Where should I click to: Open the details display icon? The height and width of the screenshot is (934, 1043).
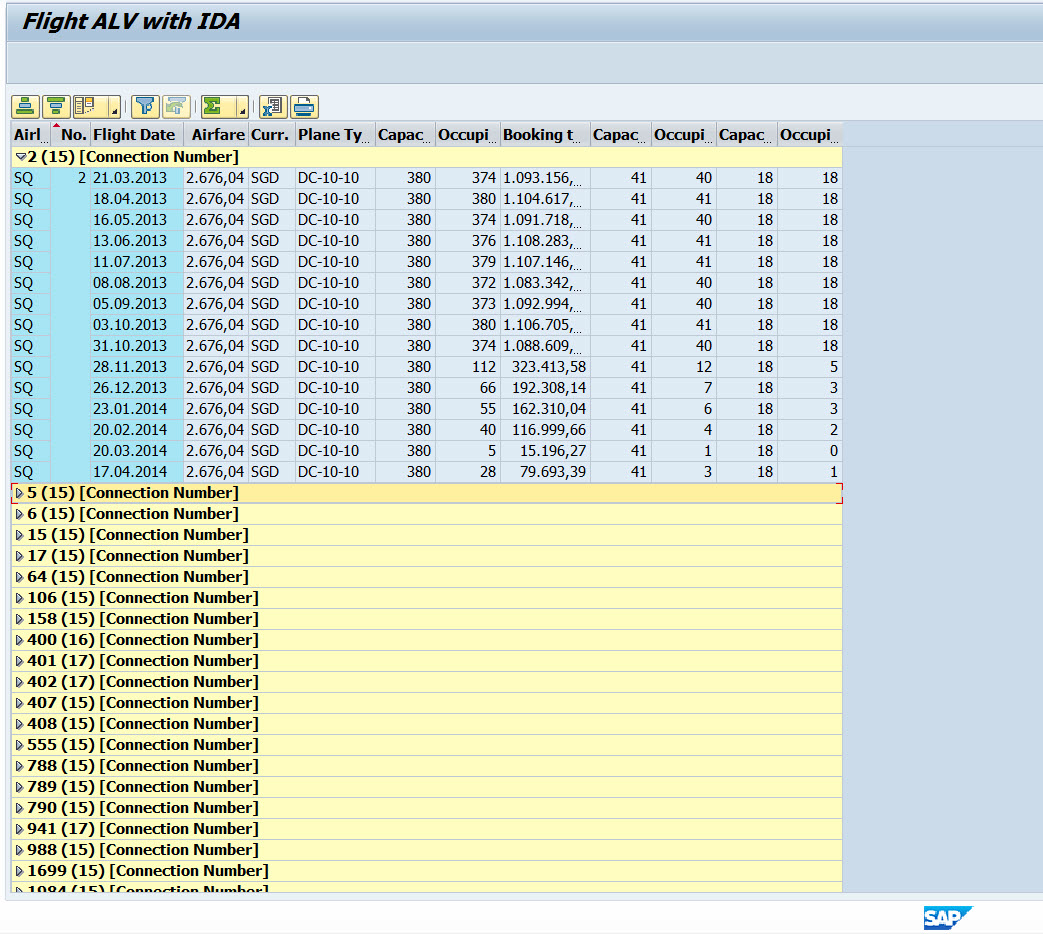[x=87, y=106]
